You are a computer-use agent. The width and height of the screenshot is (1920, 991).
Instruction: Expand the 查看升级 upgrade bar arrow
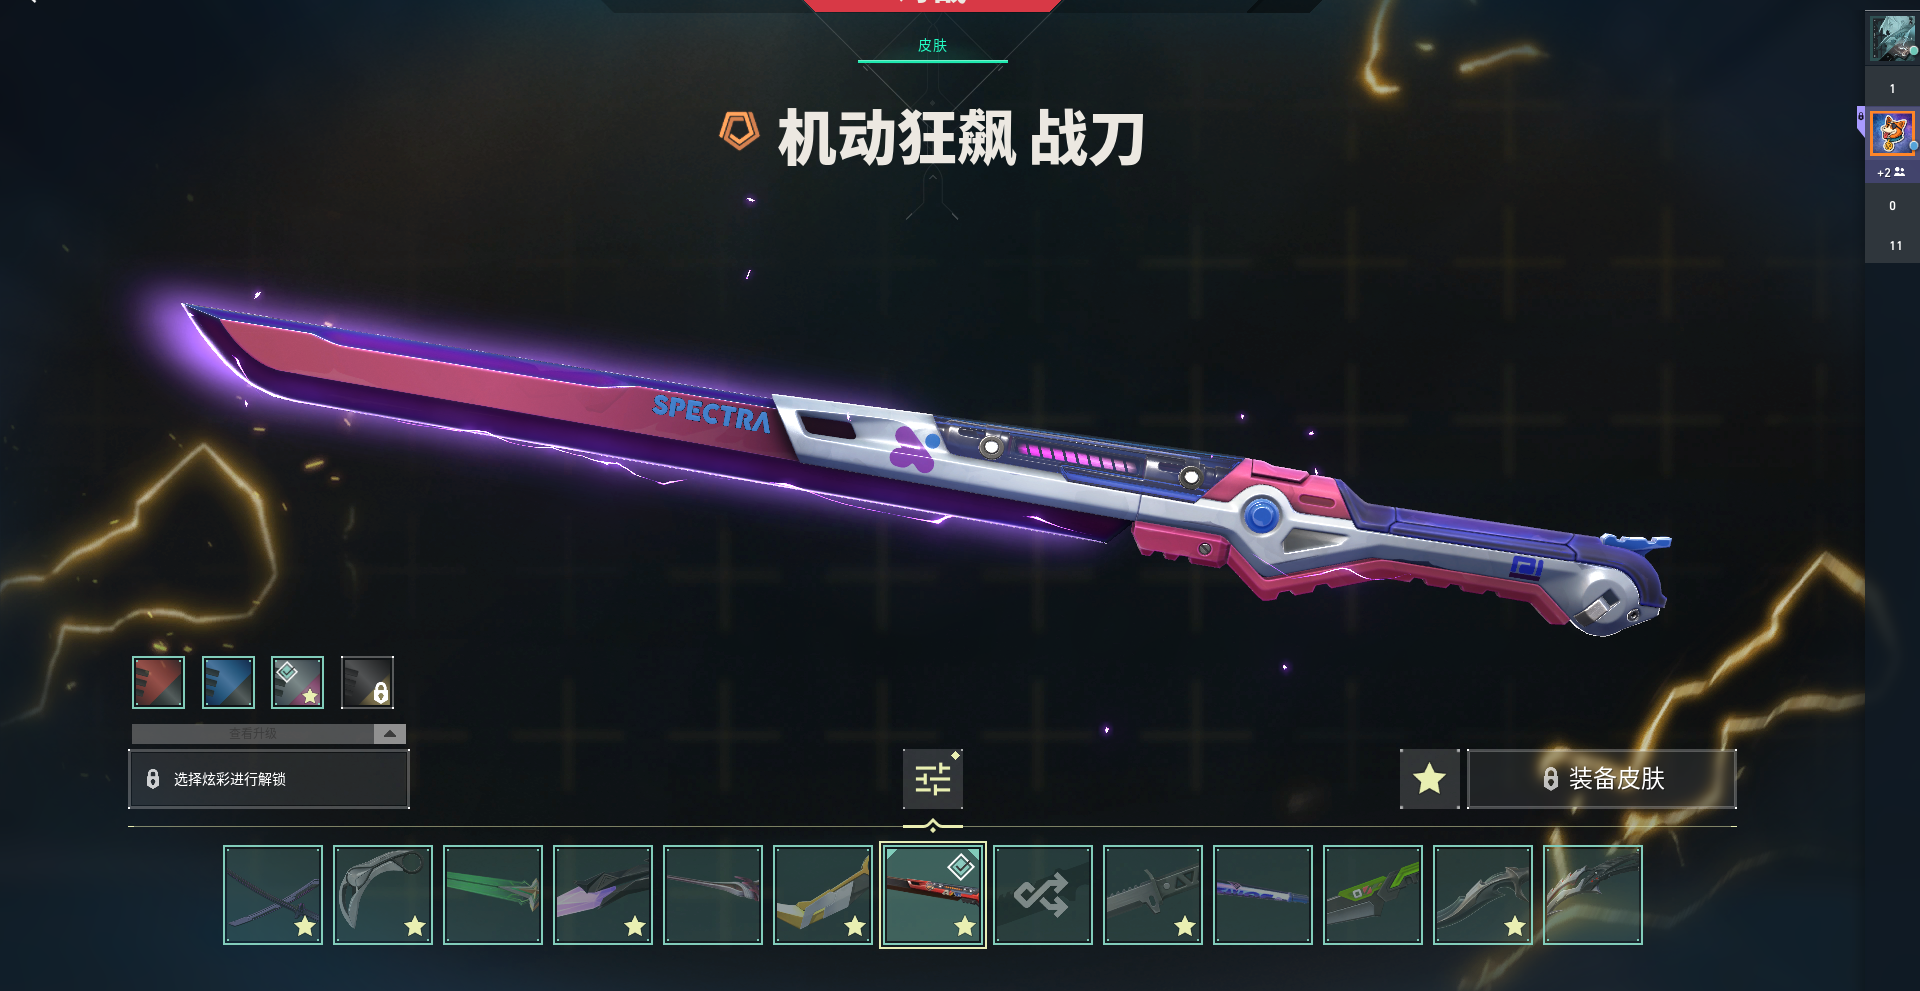[x=390, y=734]
